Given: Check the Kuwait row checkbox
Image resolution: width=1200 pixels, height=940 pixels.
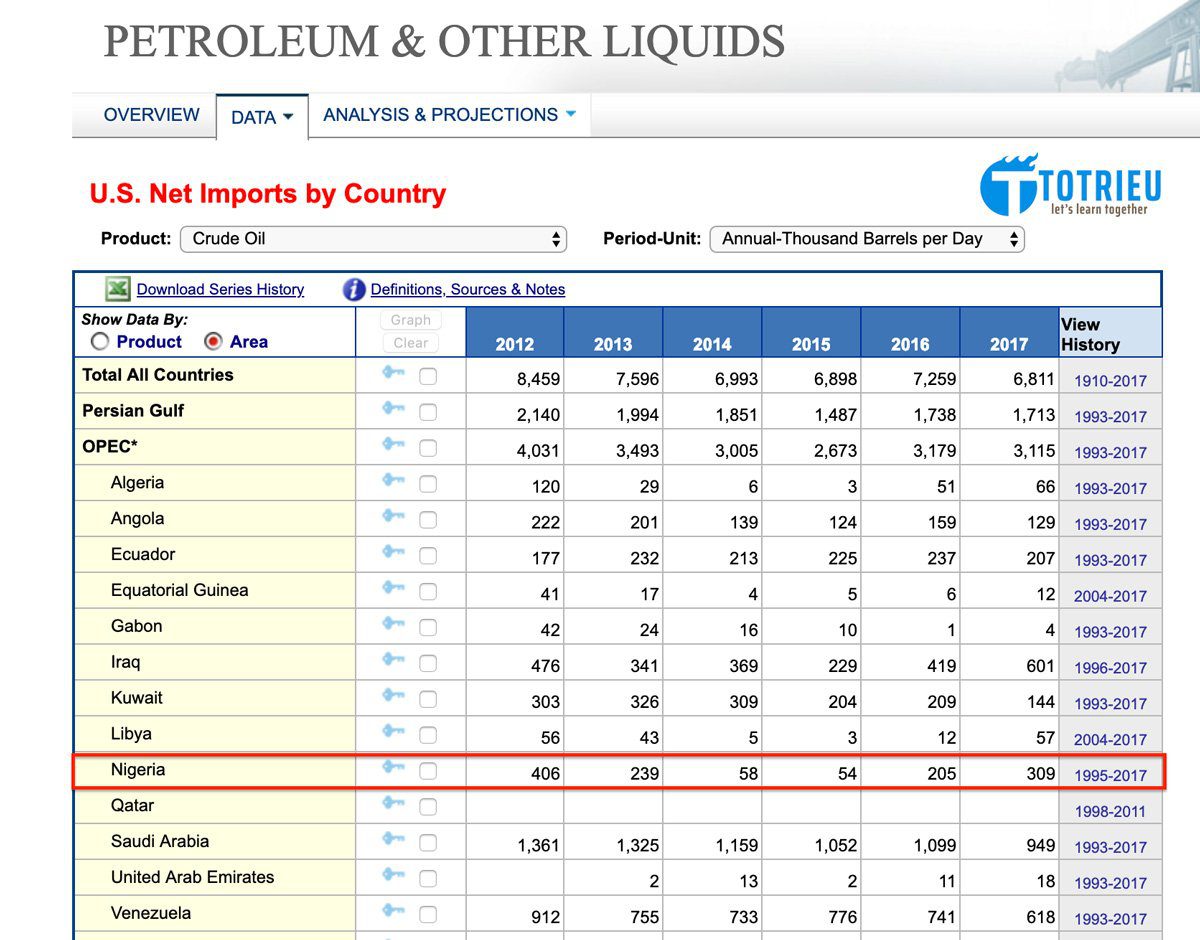Looking at the screenshot, I should click(x=428, y=699).
